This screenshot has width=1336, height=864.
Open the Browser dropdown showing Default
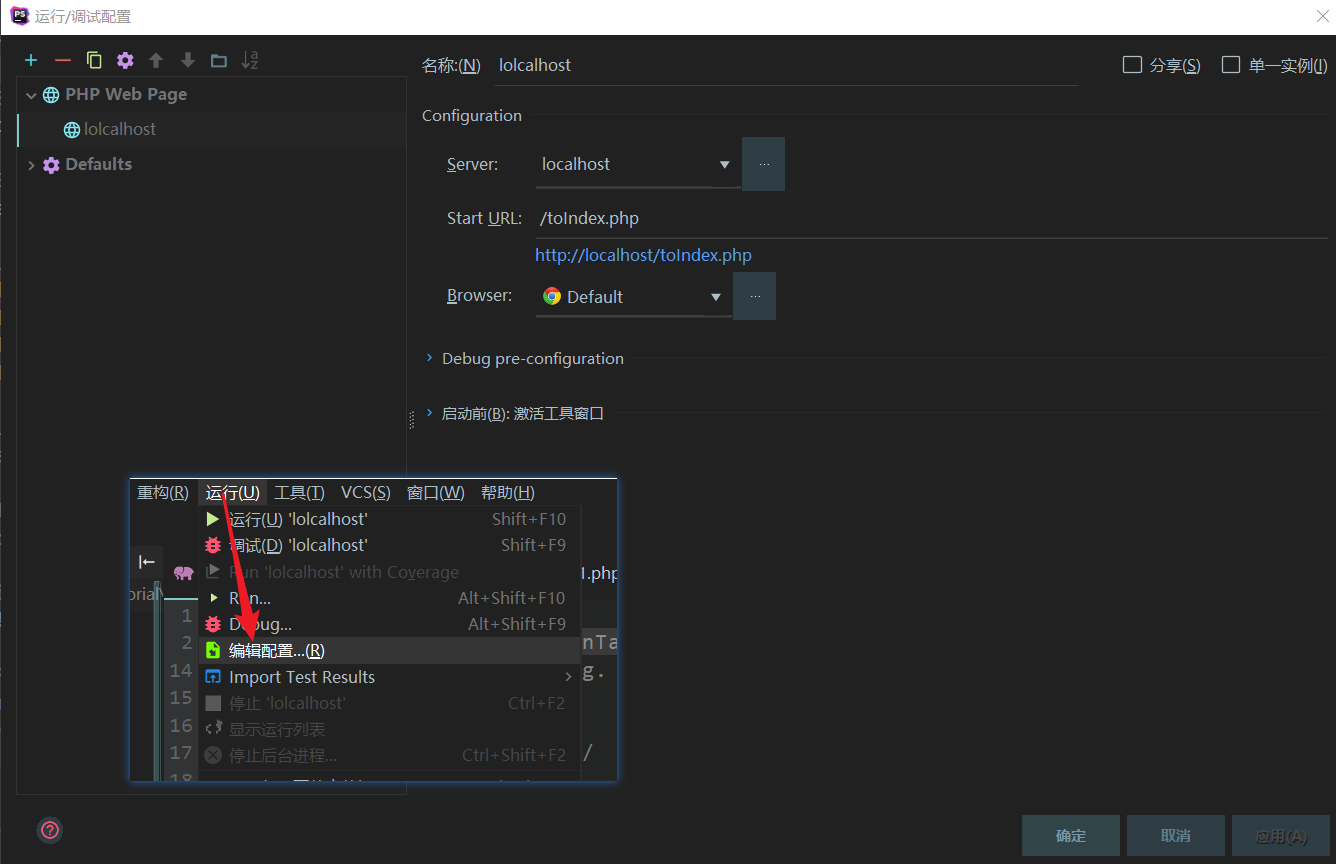[634, 296]
